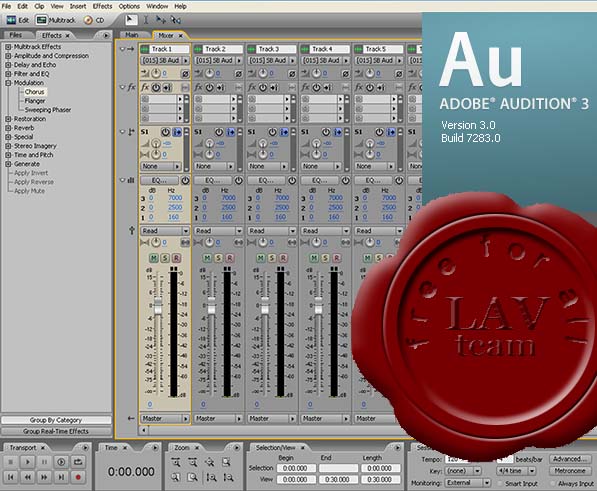Image resolution: width=597 pixels, height=491 pixels.
Task: Click the Advanced session button
Action: click(570, 459)
